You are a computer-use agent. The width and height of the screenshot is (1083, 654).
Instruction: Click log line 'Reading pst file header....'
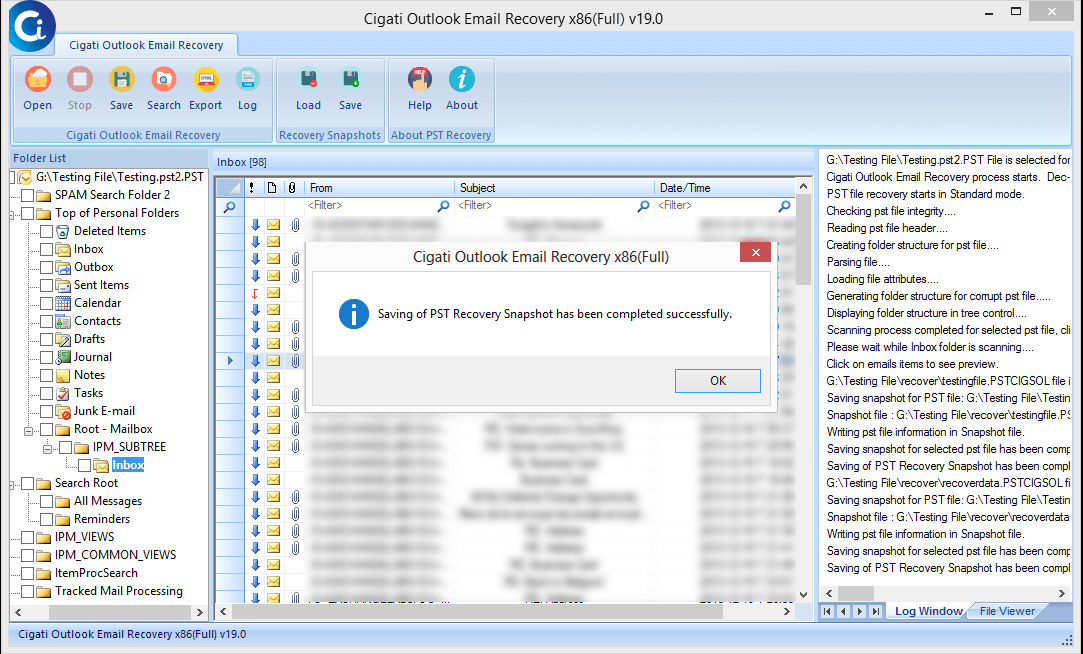pos(887,228)
